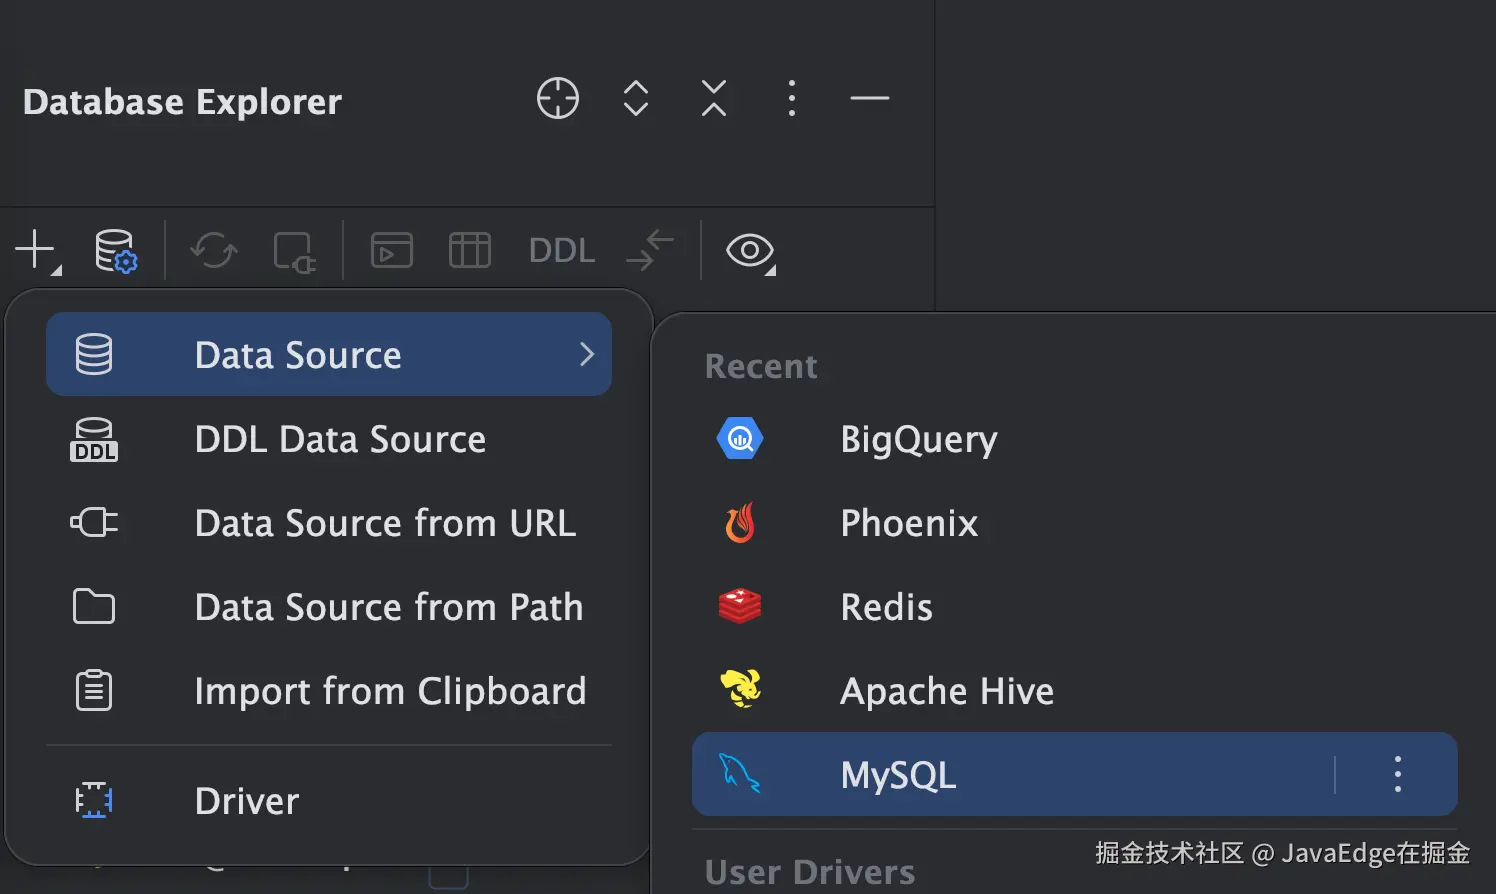Screen dimensions: 1496x894
Task: Hide the Database Explorer panel
Action: coord(869,98)
